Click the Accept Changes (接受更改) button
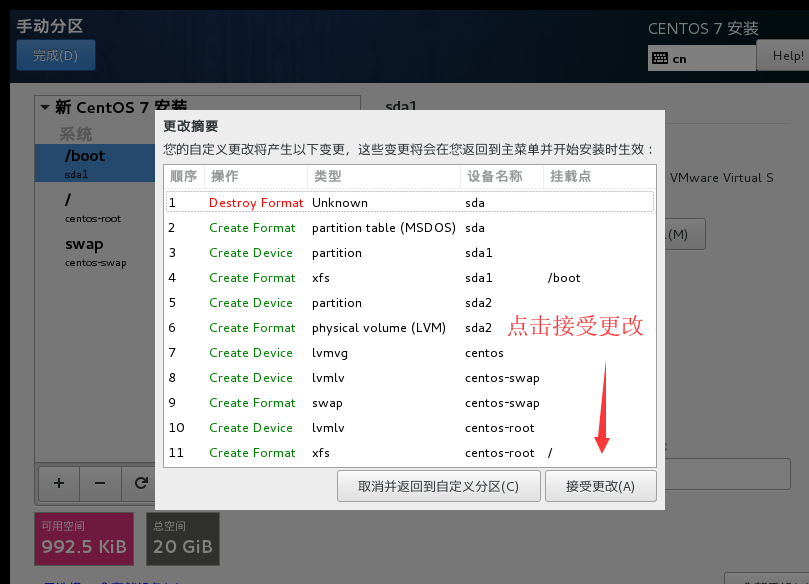The height and width of the screenshot is (584, 809). click(x=601, y=486)
